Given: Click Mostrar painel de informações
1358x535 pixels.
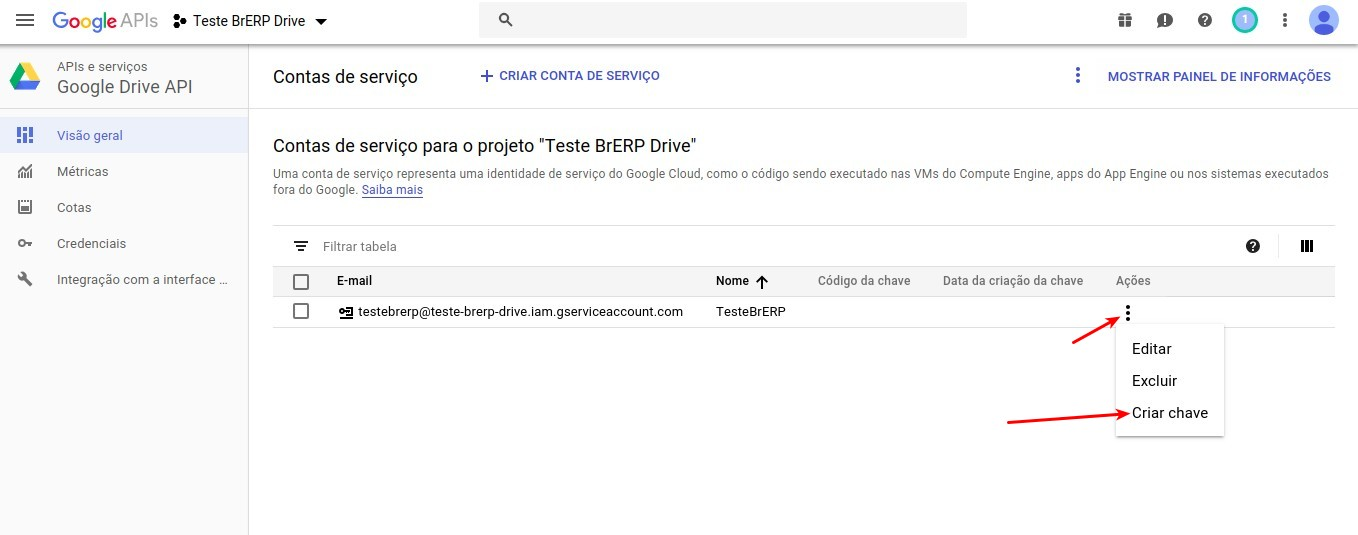Looking at the screenshot, I should [1219, 76].
